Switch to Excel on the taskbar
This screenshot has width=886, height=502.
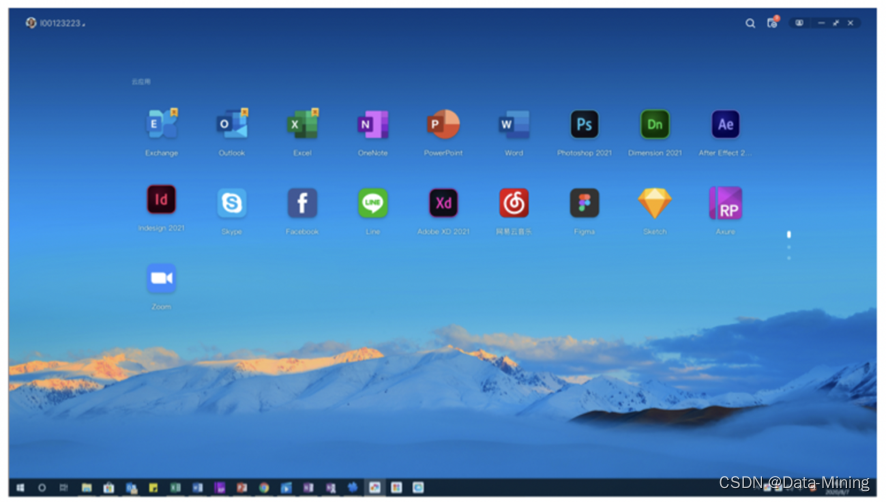click(175, 487)
